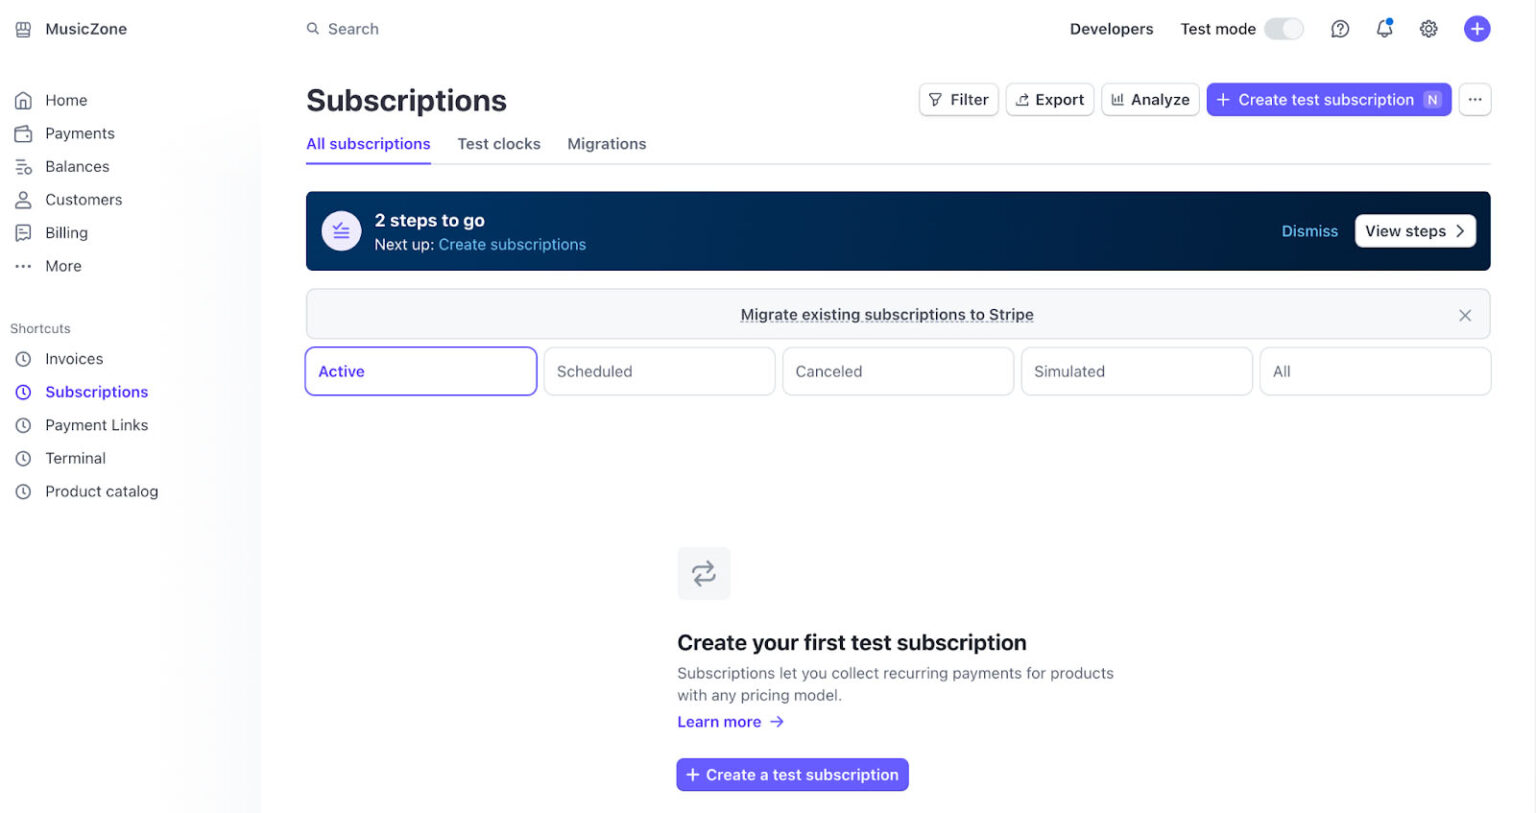
Task: Click the Customers sidebar icon
Action: pos(23,199)
